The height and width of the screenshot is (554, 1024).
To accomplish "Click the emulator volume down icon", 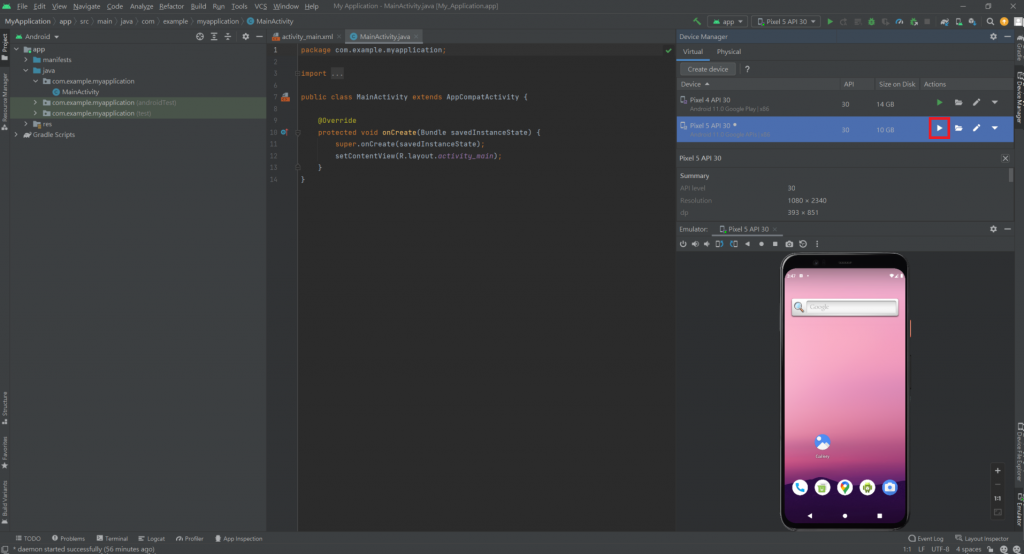I will (707, 244).
